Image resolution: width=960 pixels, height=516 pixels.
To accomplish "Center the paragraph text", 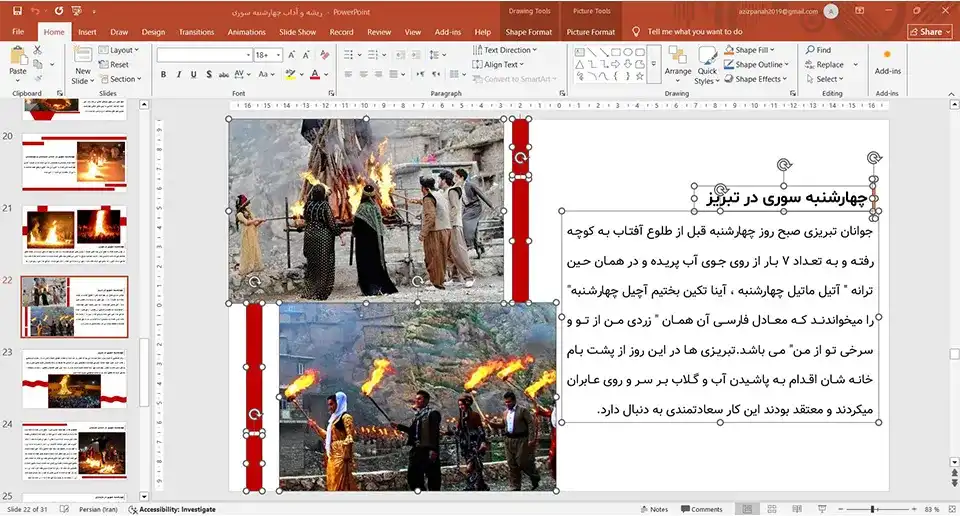I will (x=364, y=75).
